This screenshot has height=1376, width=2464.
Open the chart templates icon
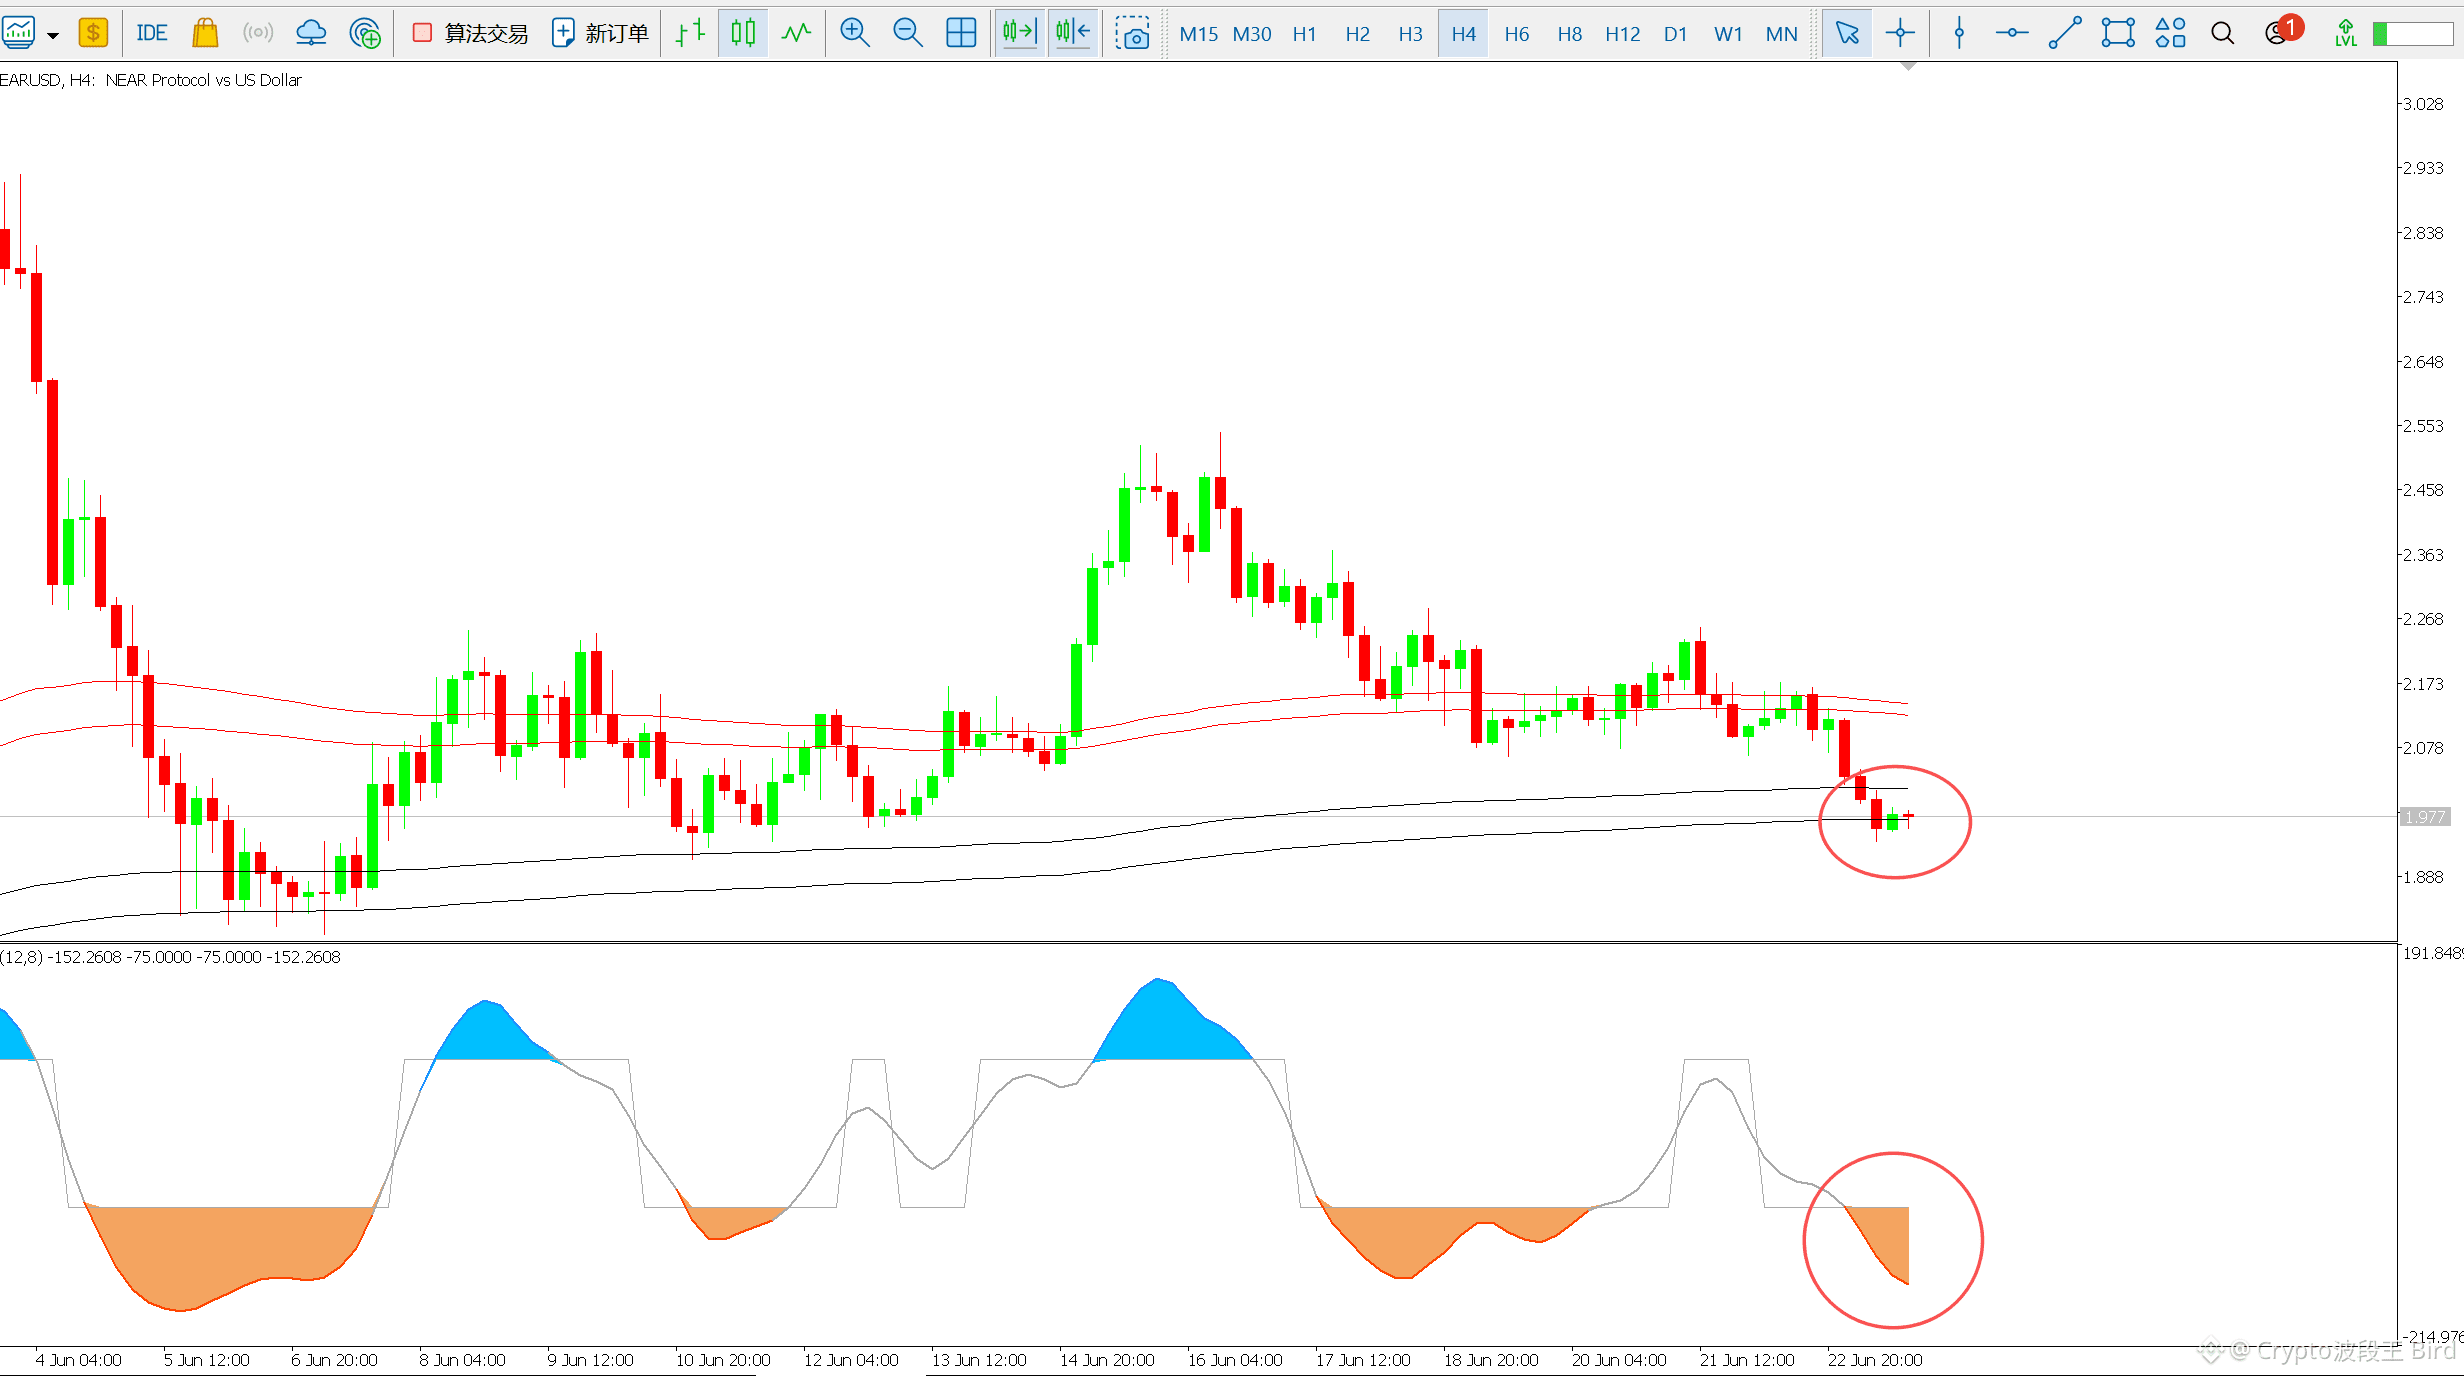click(18, 33)
